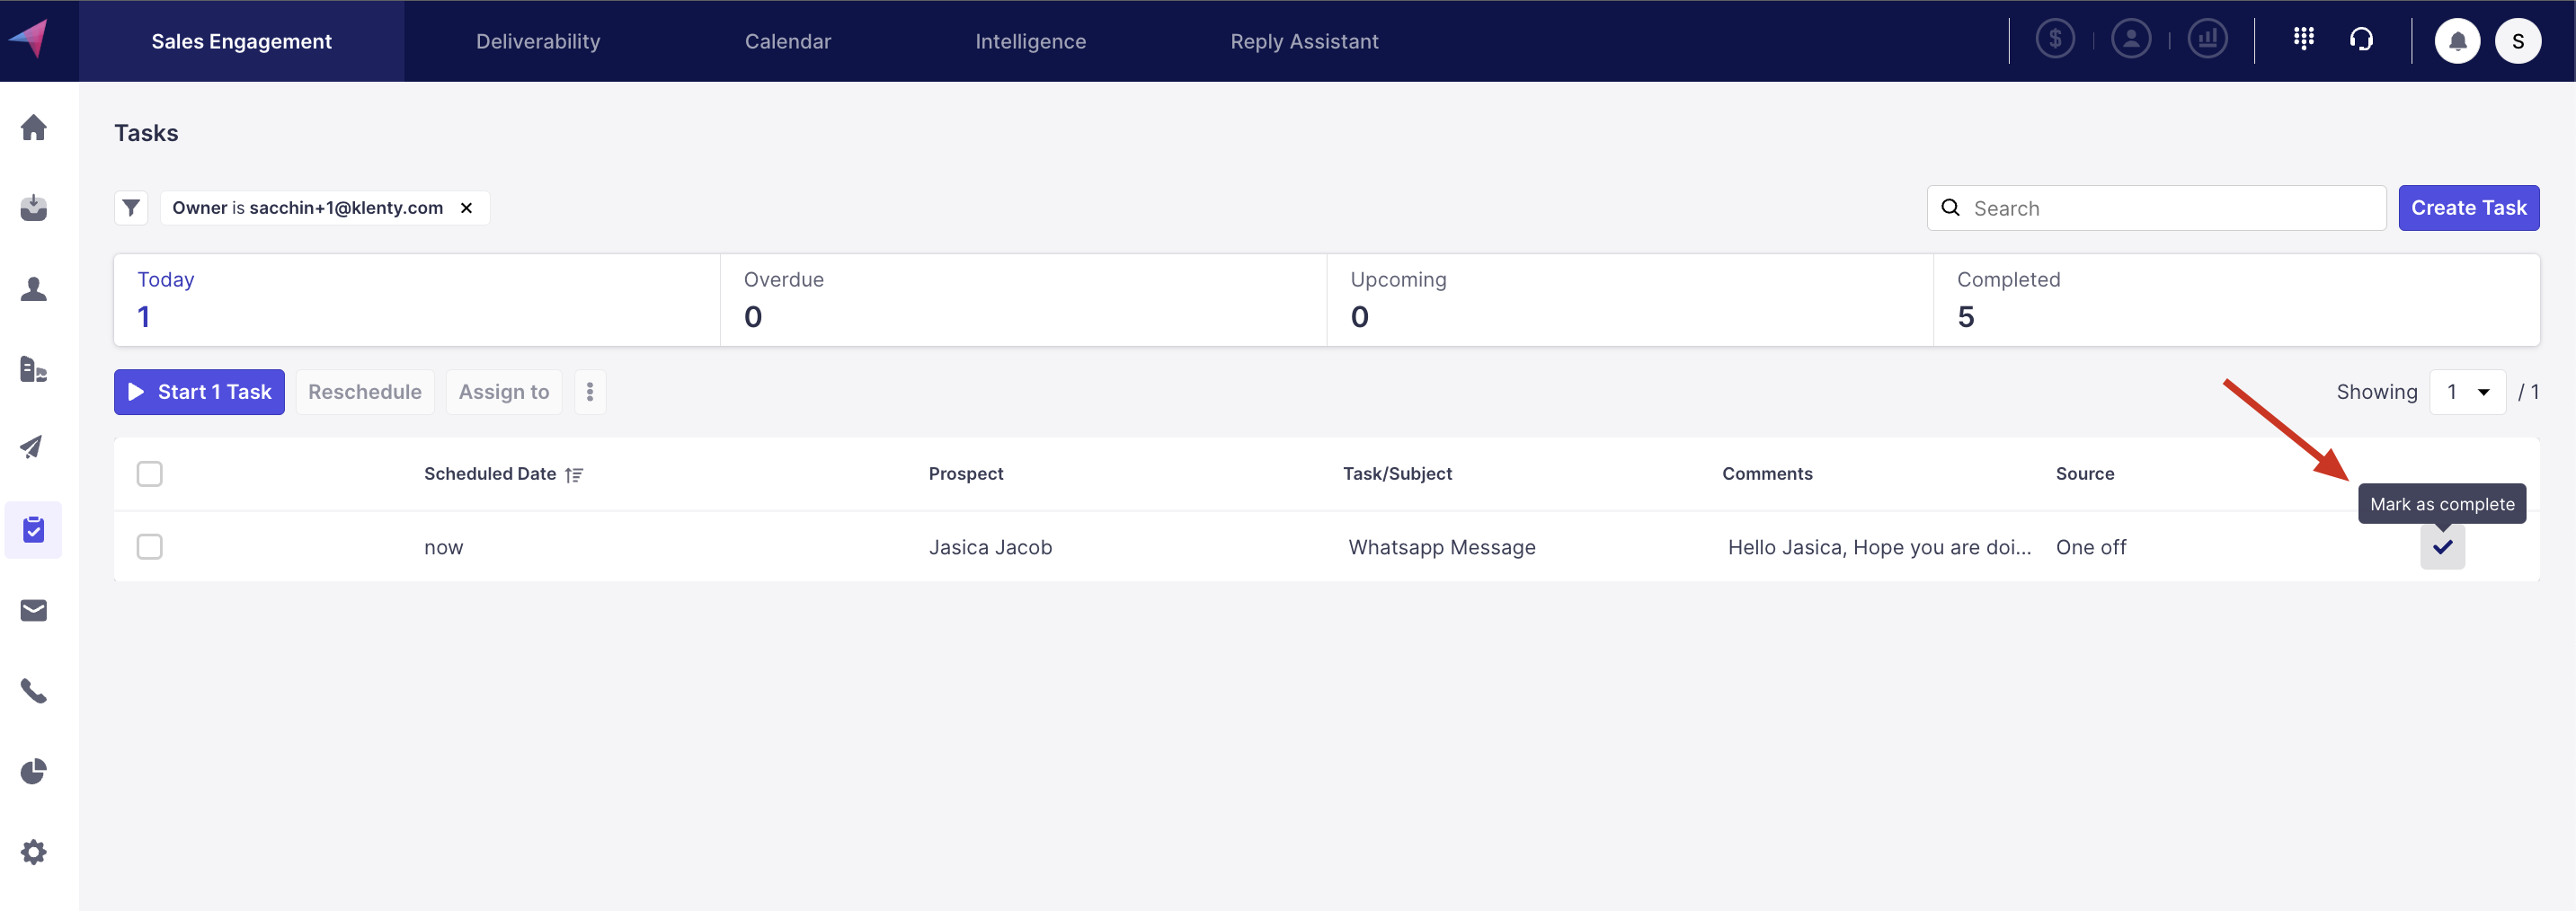Screen dimensions: 2576x911
Task: Open the Tasks clipboard icon in sidebar
Action: (34, 529)
